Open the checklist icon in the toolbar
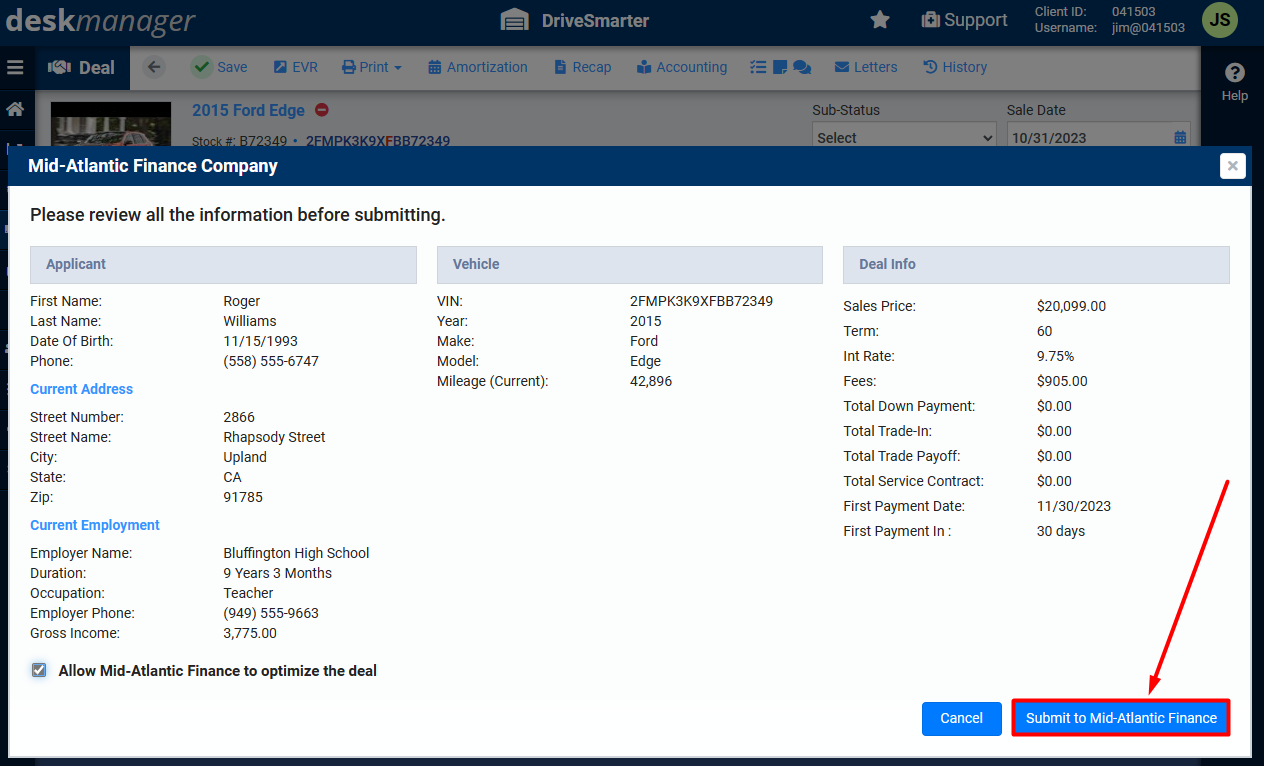 click(758, 67)
